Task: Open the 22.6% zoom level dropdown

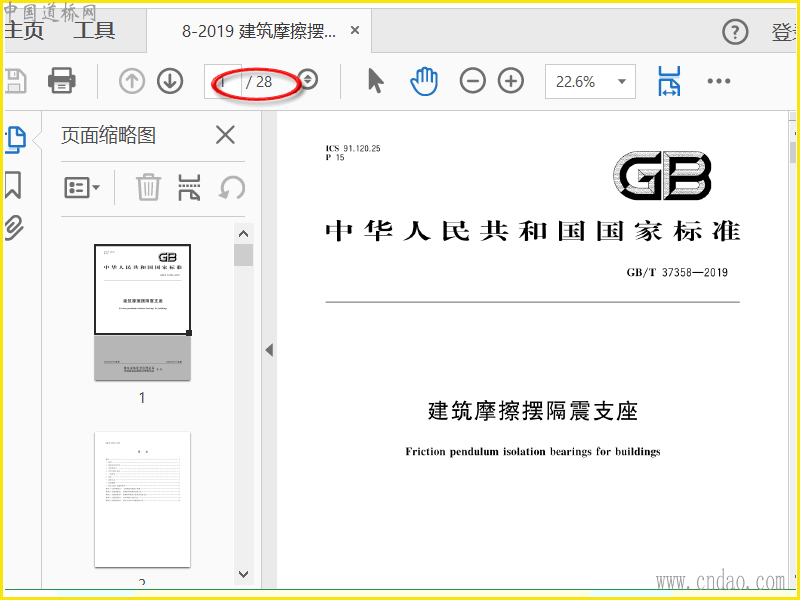Action: click(590, 81)
